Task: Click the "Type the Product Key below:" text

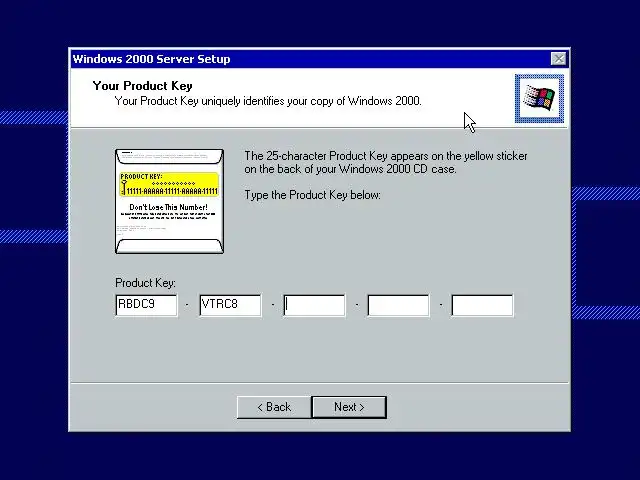Action: [x=312, y=195]
